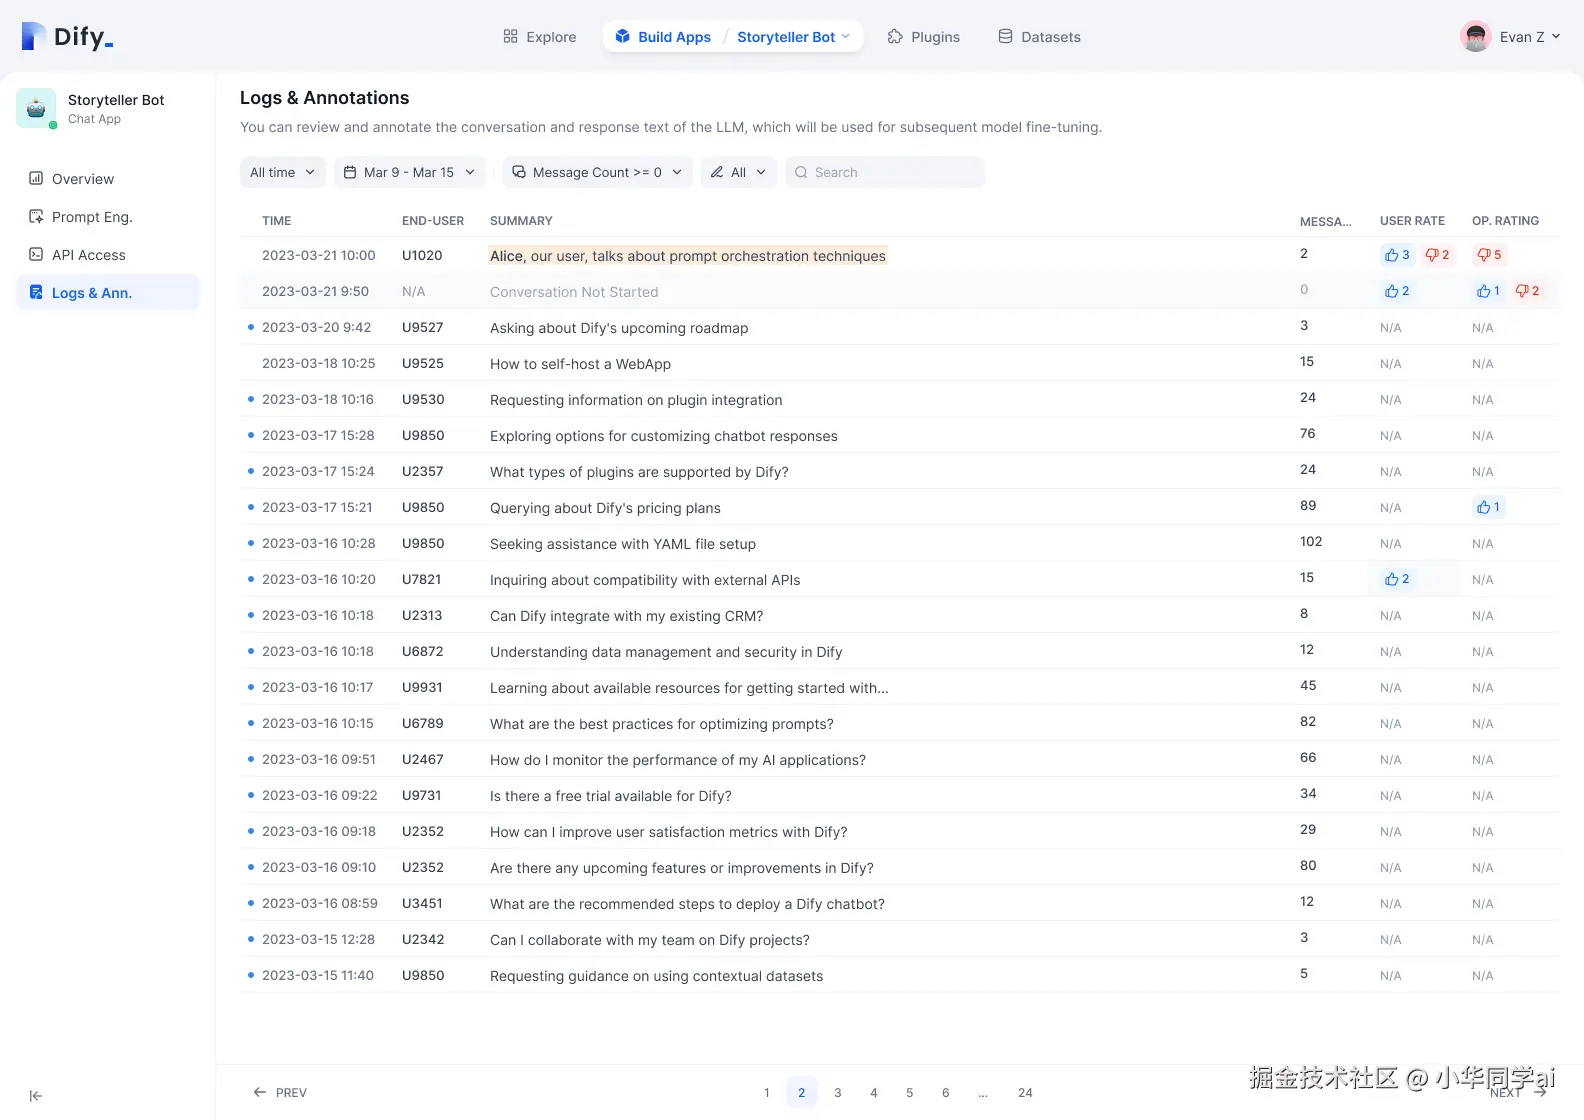Switch to the Datasets tab
The width and height of the screenshot is (1584, 1120).
point(1040,37)
